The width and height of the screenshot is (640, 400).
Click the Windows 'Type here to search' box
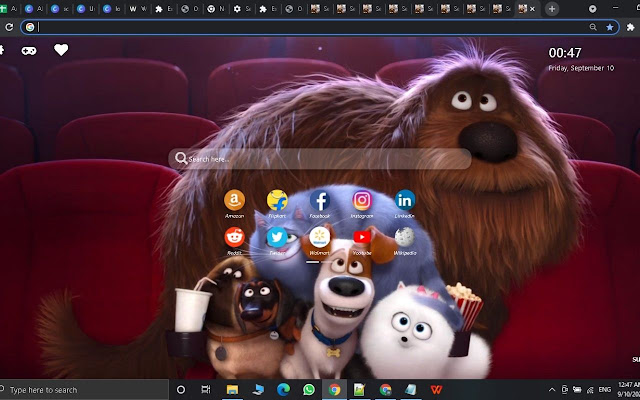(x=84, y=390)
